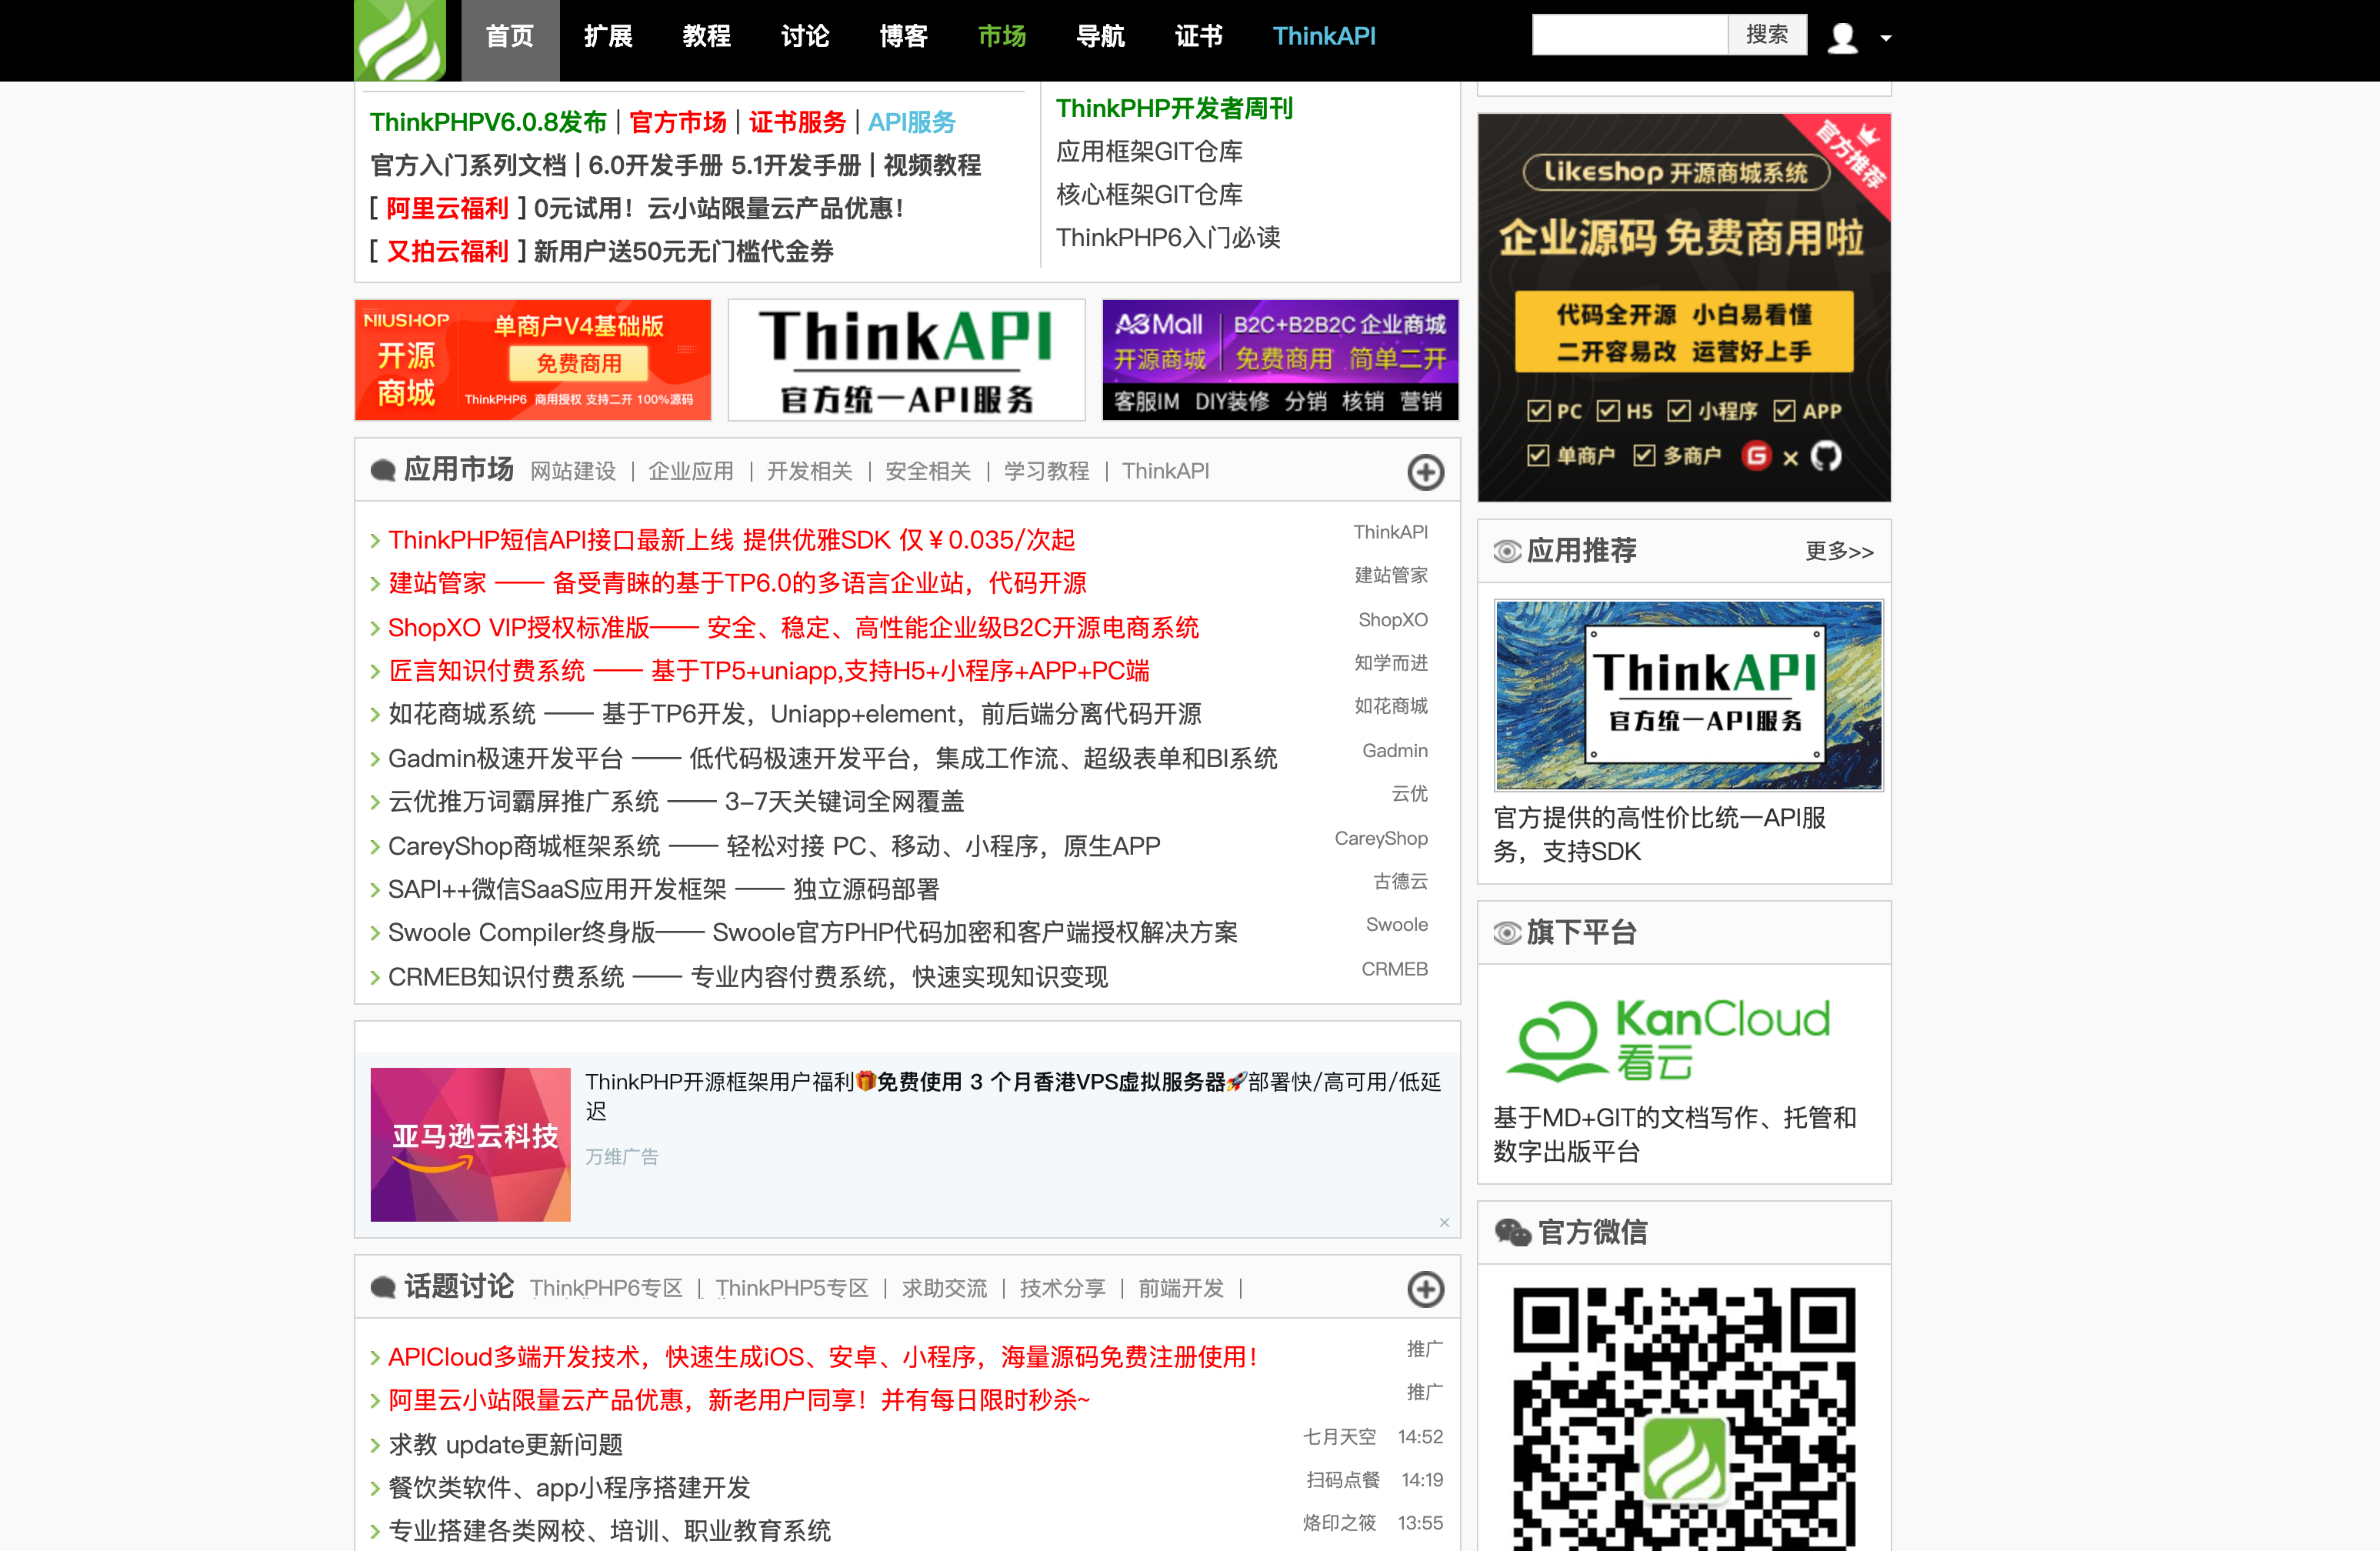Click the WeChat icon next to 官方微信
Screen dimensions: 2380x1551
click(1512, 1232)
